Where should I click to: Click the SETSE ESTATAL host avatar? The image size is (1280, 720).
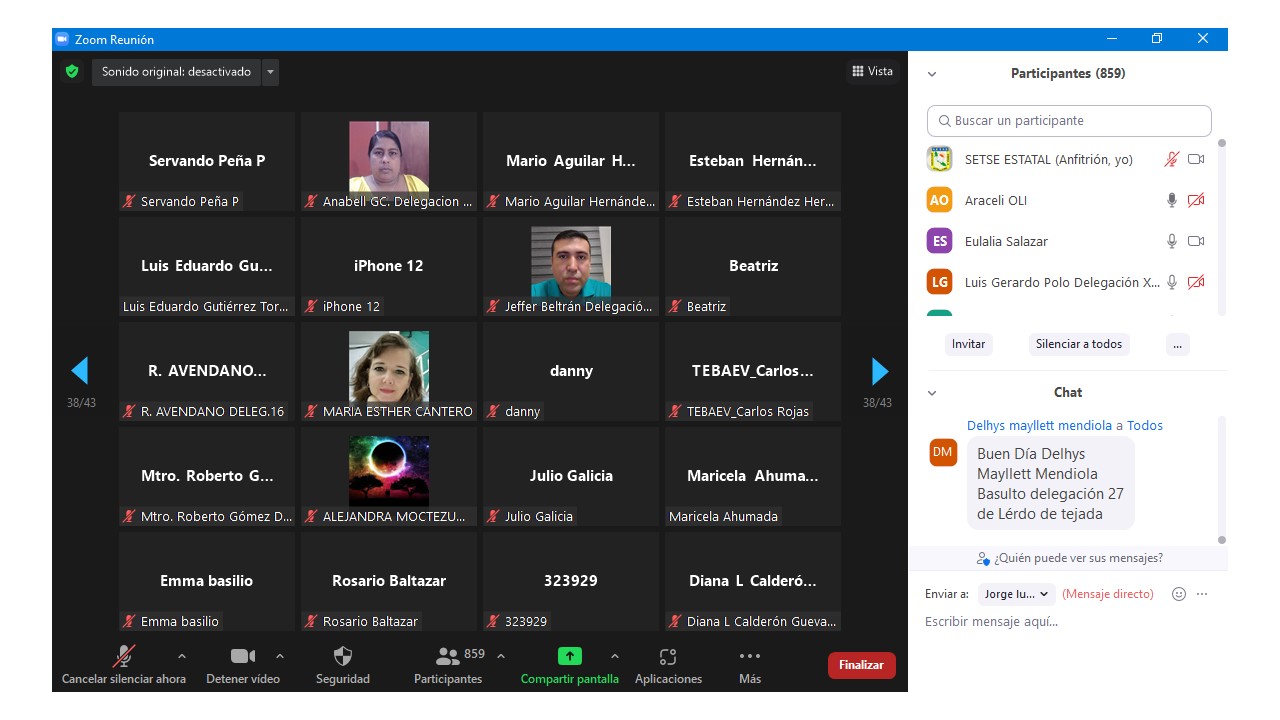[x=939, y=159]
